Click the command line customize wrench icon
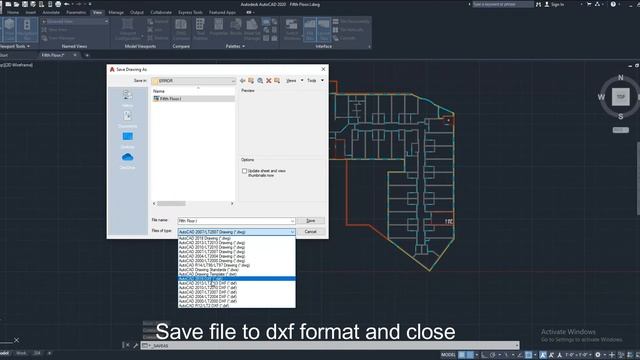 pos(136,346)
